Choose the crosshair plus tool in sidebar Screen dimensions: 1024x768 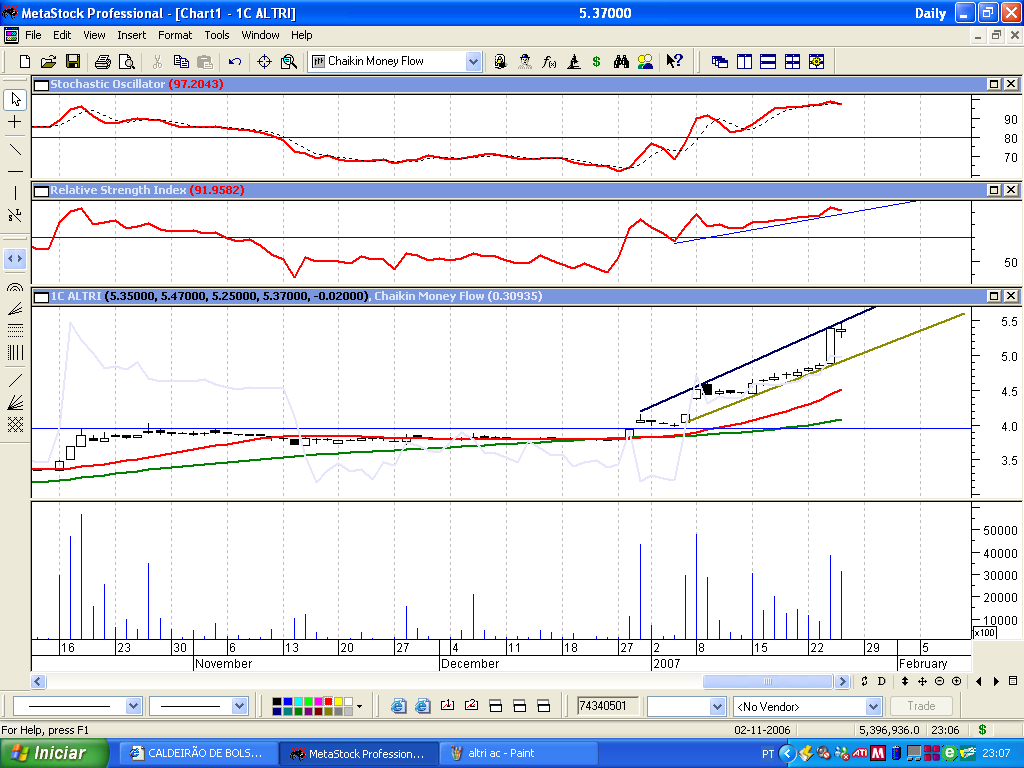coord(15,122)
